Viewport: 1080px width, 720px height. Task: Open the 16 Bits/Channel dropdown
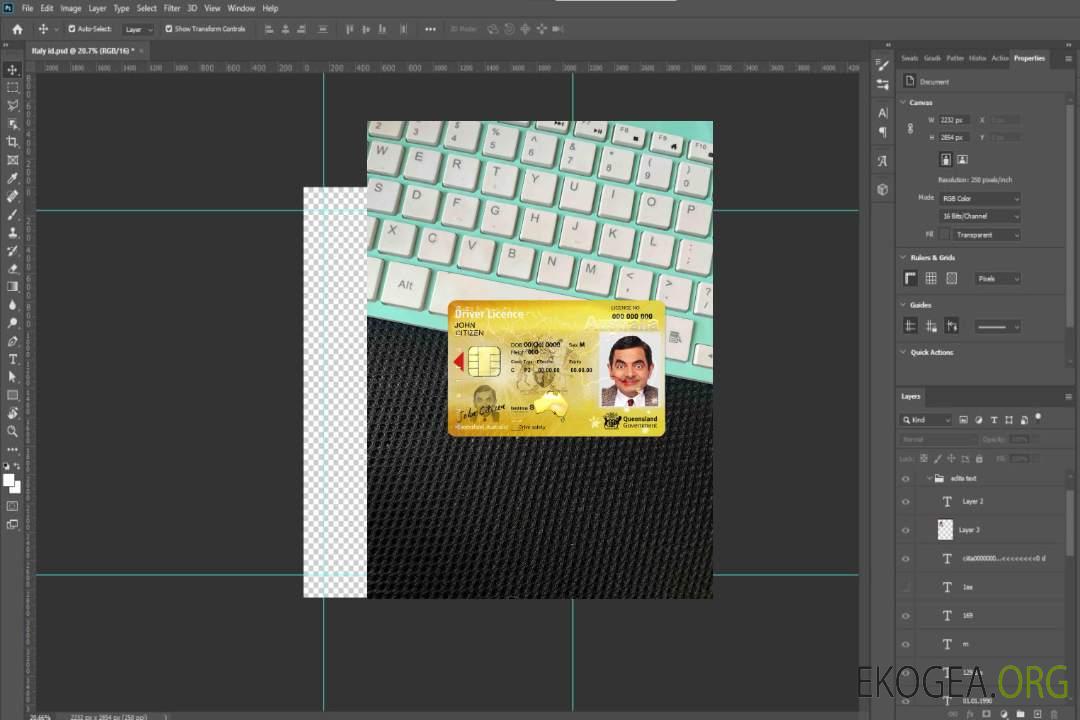(979, 216)
